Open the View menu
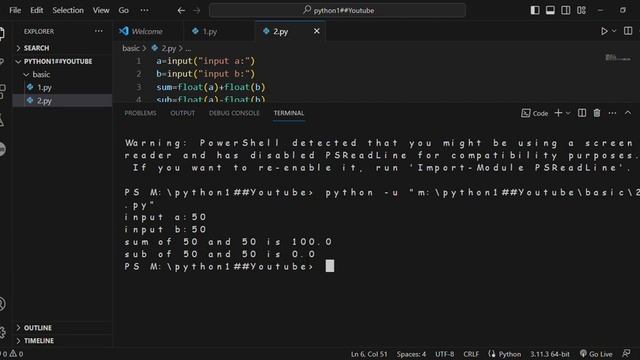640x360 pixels. point(101,10)
